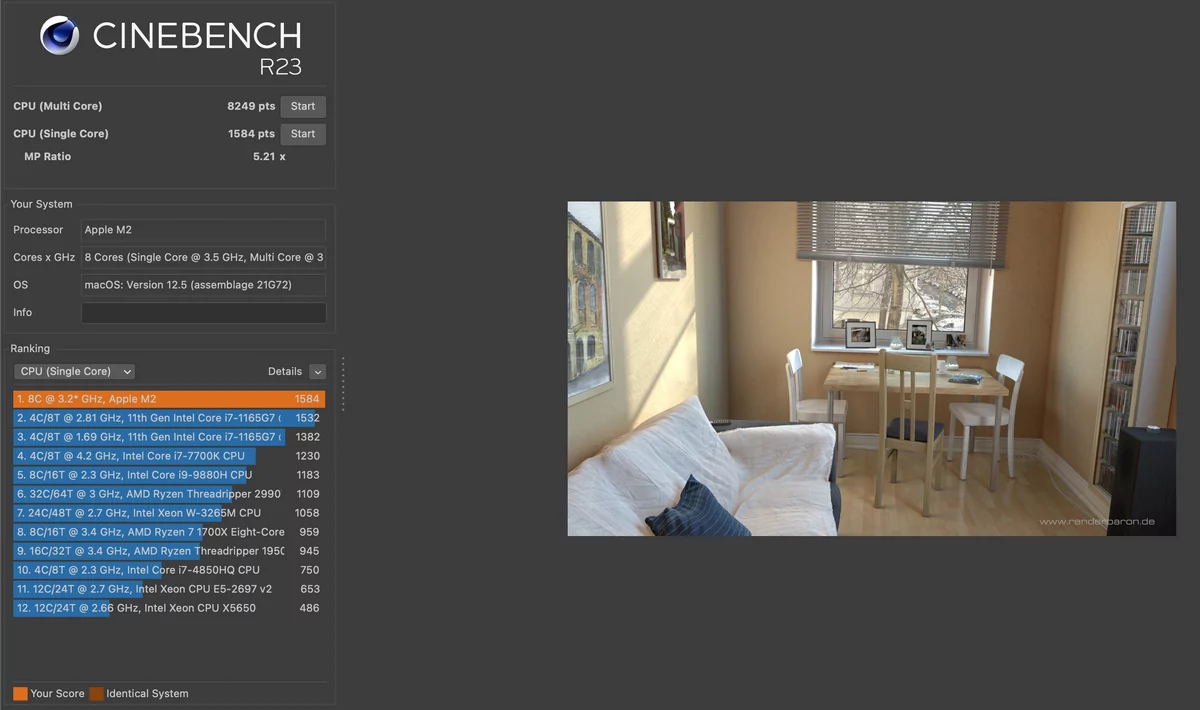This screenshot has height=710, width=1200.
Task: Click the orange Your Score legend swatch
Action: [20, 694]
